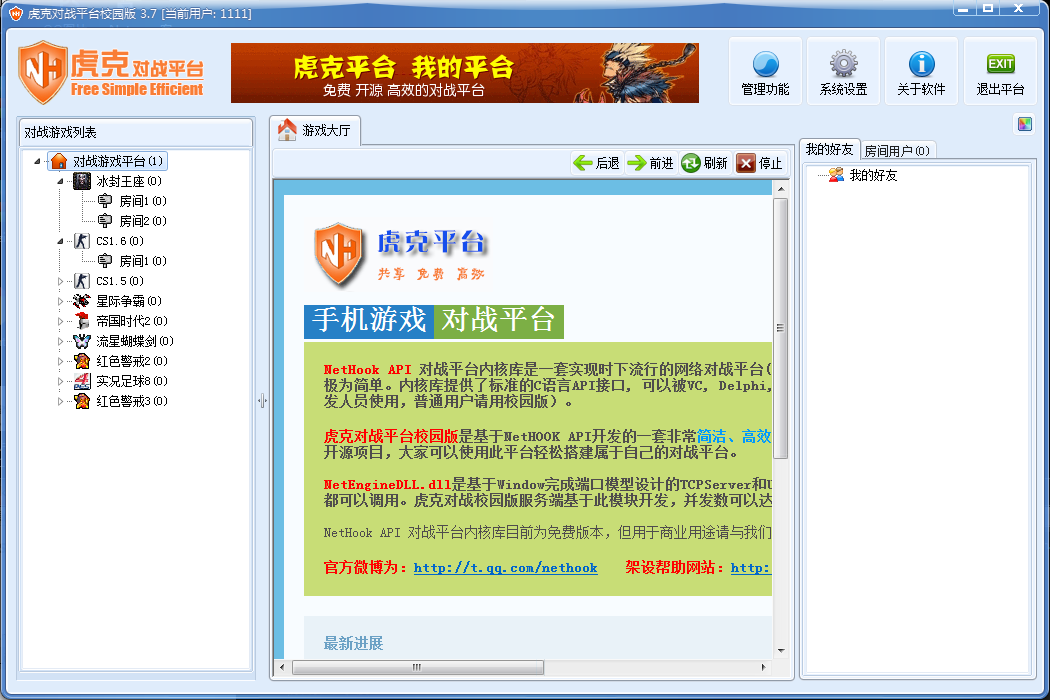Refresh page with 刷新 button
The image size is (1050, 700).
[704, 163]
